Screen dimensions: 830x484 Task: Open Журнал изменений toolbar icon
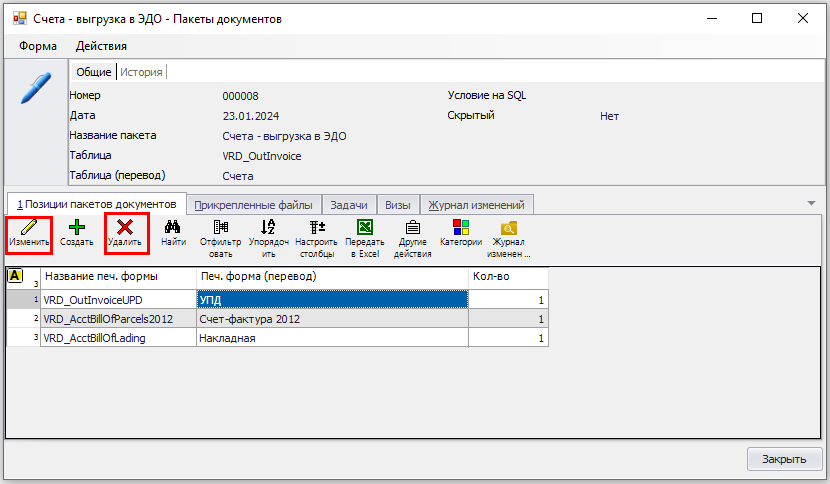509,228
